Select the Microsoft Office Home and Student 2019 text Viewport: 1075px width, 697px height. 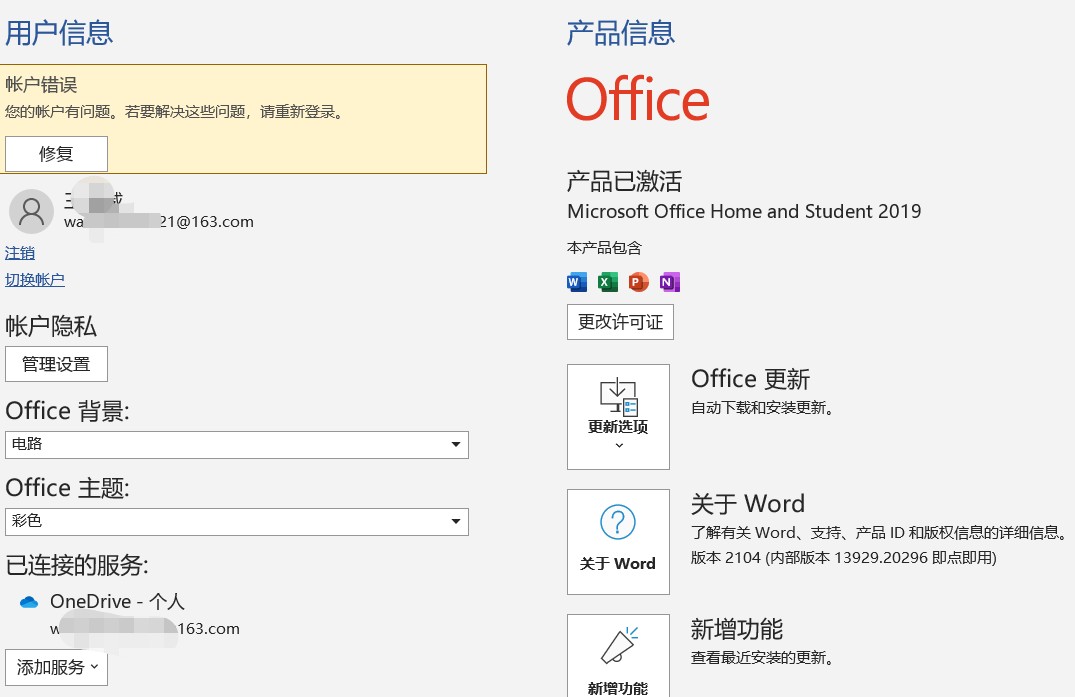744,211
